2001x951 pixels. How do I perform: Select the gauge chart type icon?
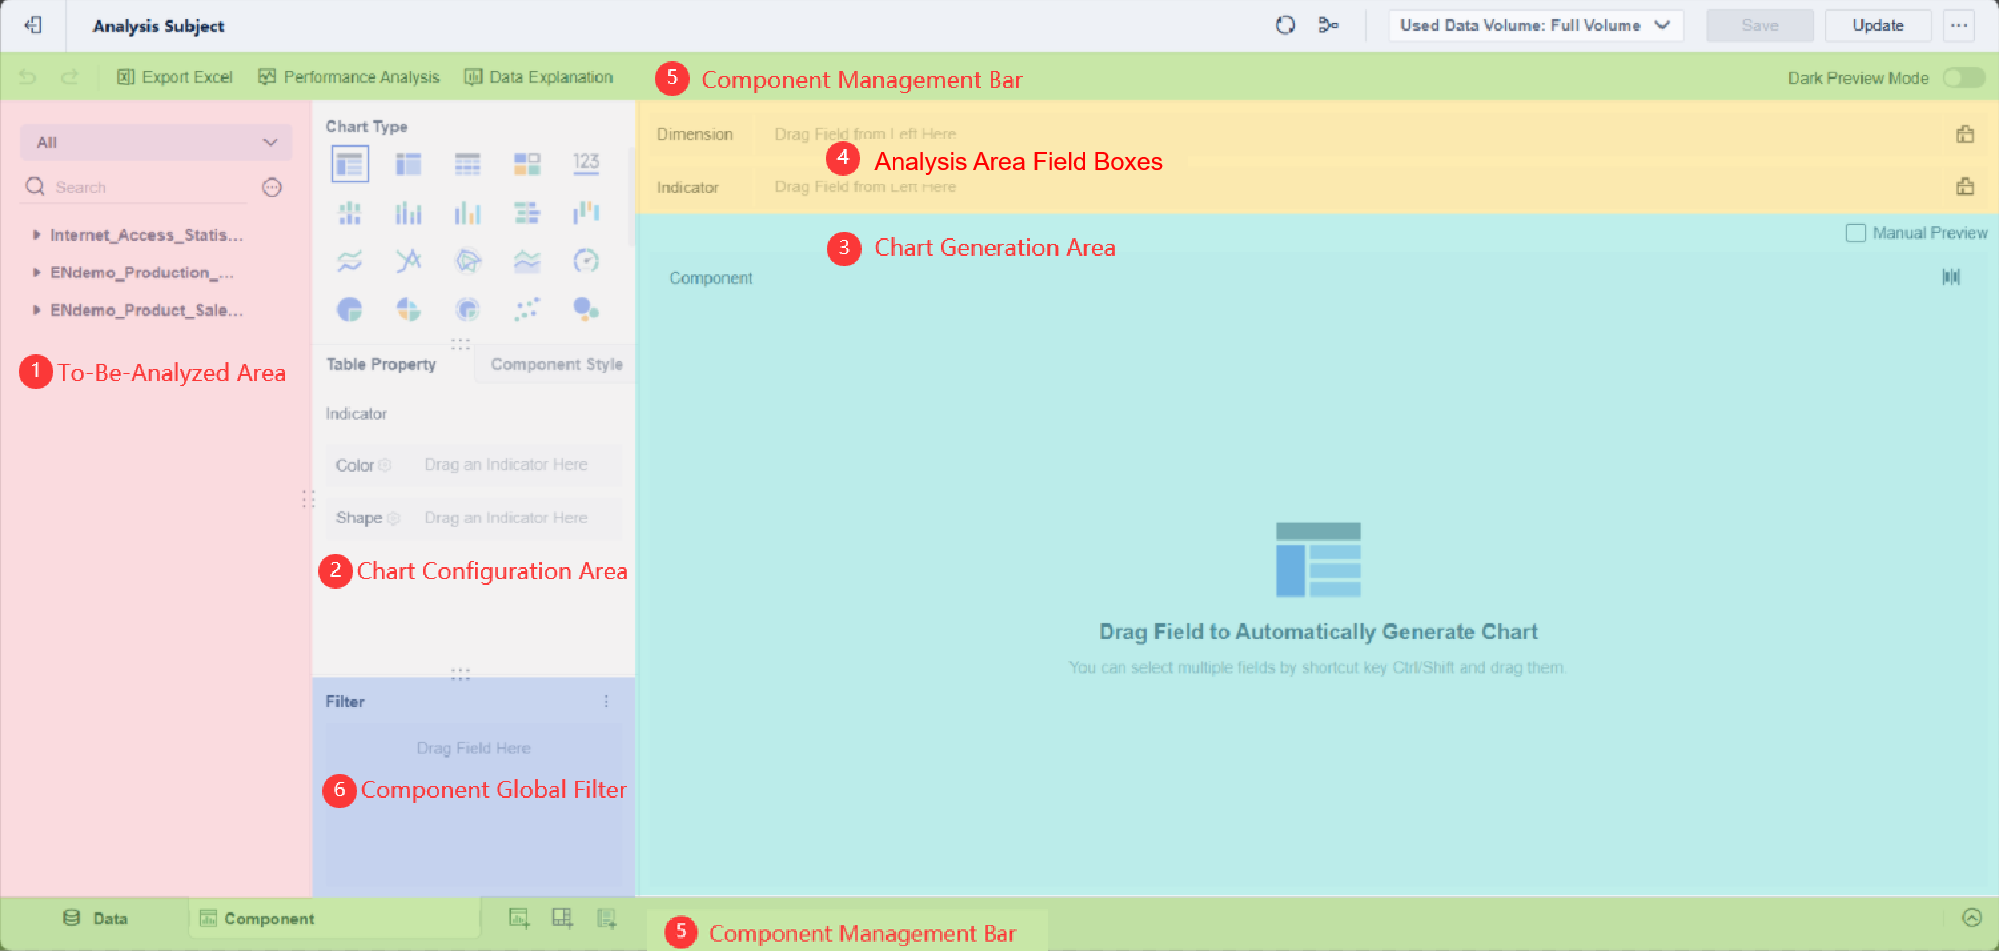(x=586, y=261)
